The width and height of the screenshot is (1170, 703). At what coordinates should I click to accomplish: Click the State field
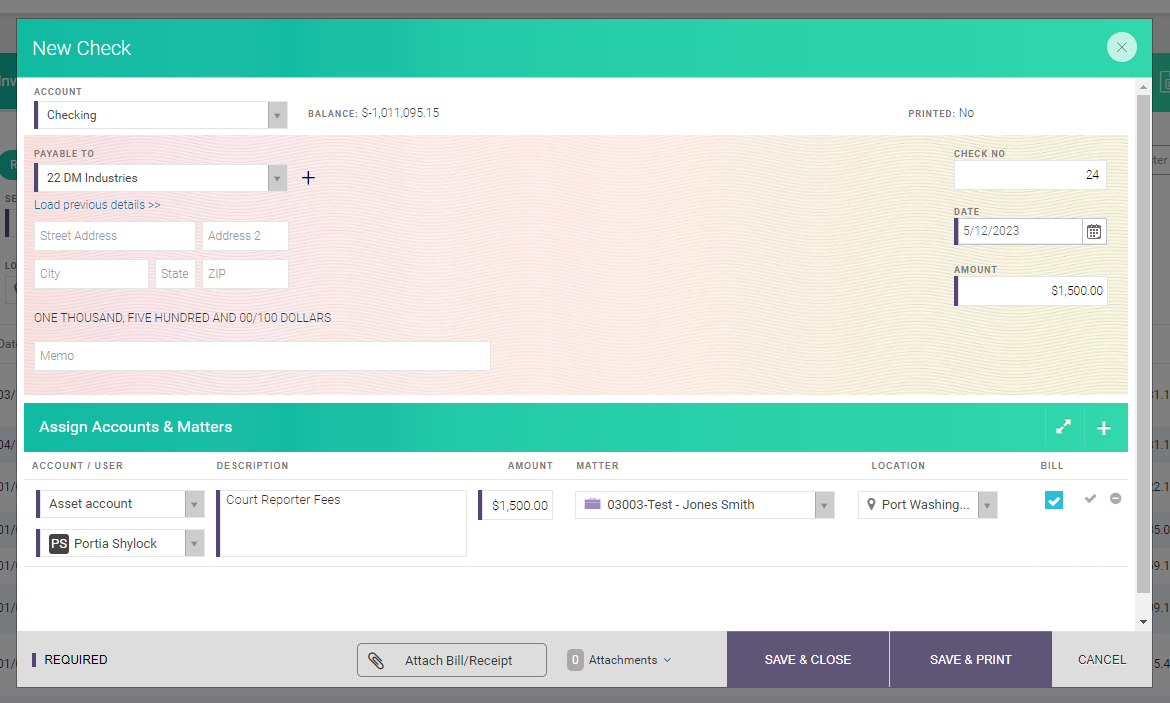click(x=175, y=274)
